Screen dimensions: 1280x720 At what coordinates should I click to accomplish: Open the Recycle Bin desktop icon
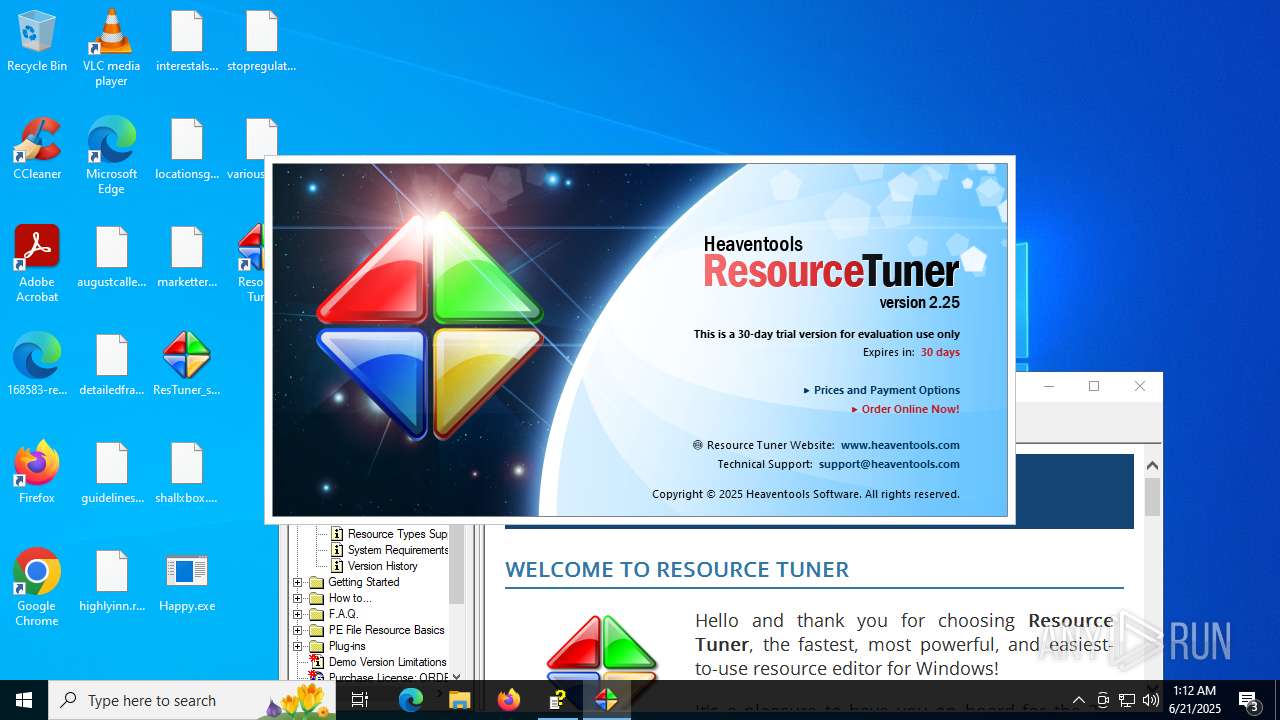click(37, 42)
